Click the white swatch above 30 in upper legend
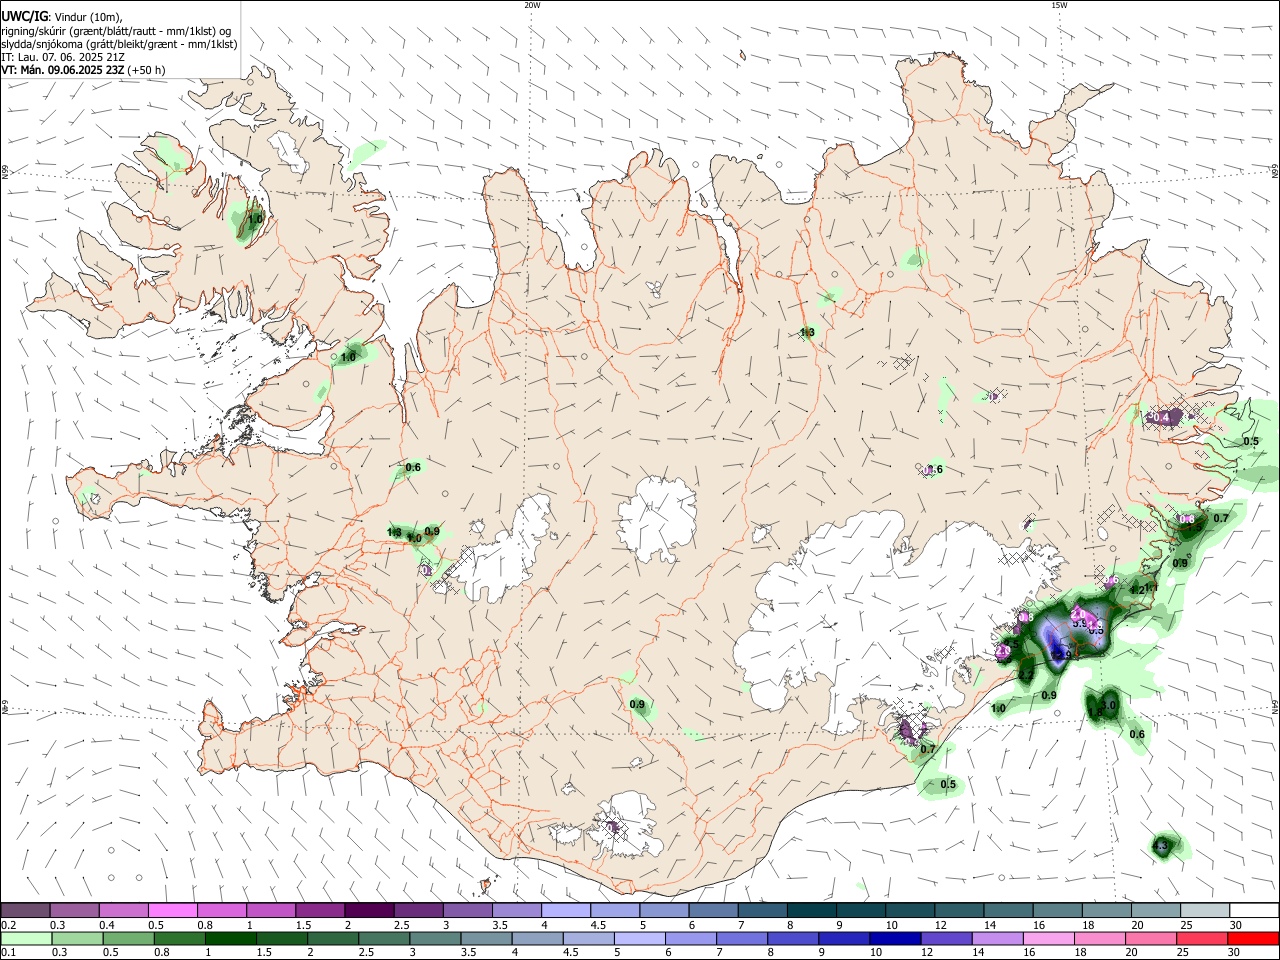The width and height of the screenshot is (1280, 960). (1254, 910)
